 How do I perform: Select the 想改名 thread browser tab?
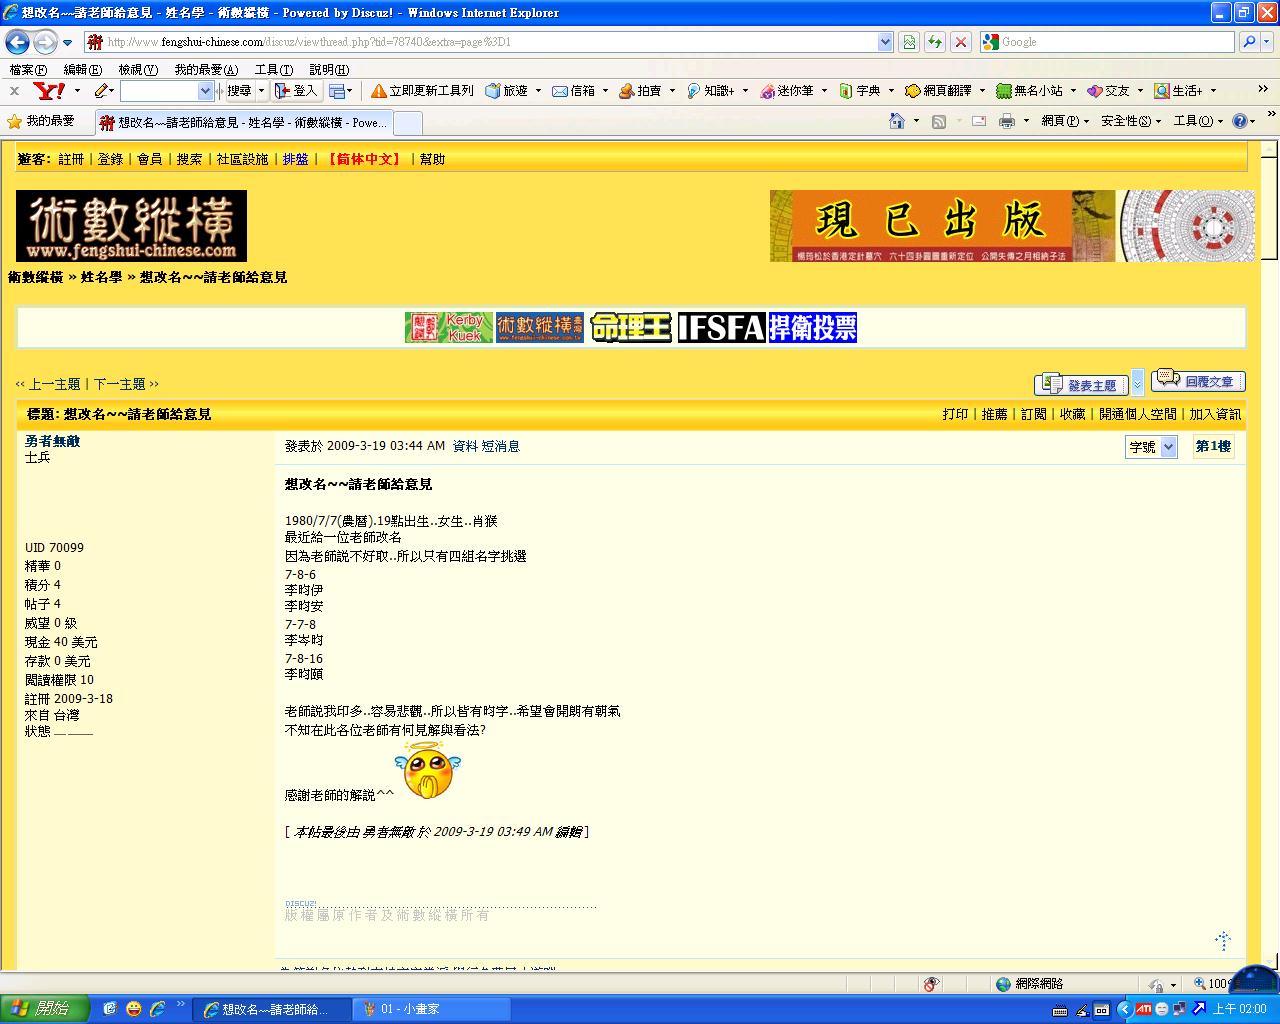(243, 122)
